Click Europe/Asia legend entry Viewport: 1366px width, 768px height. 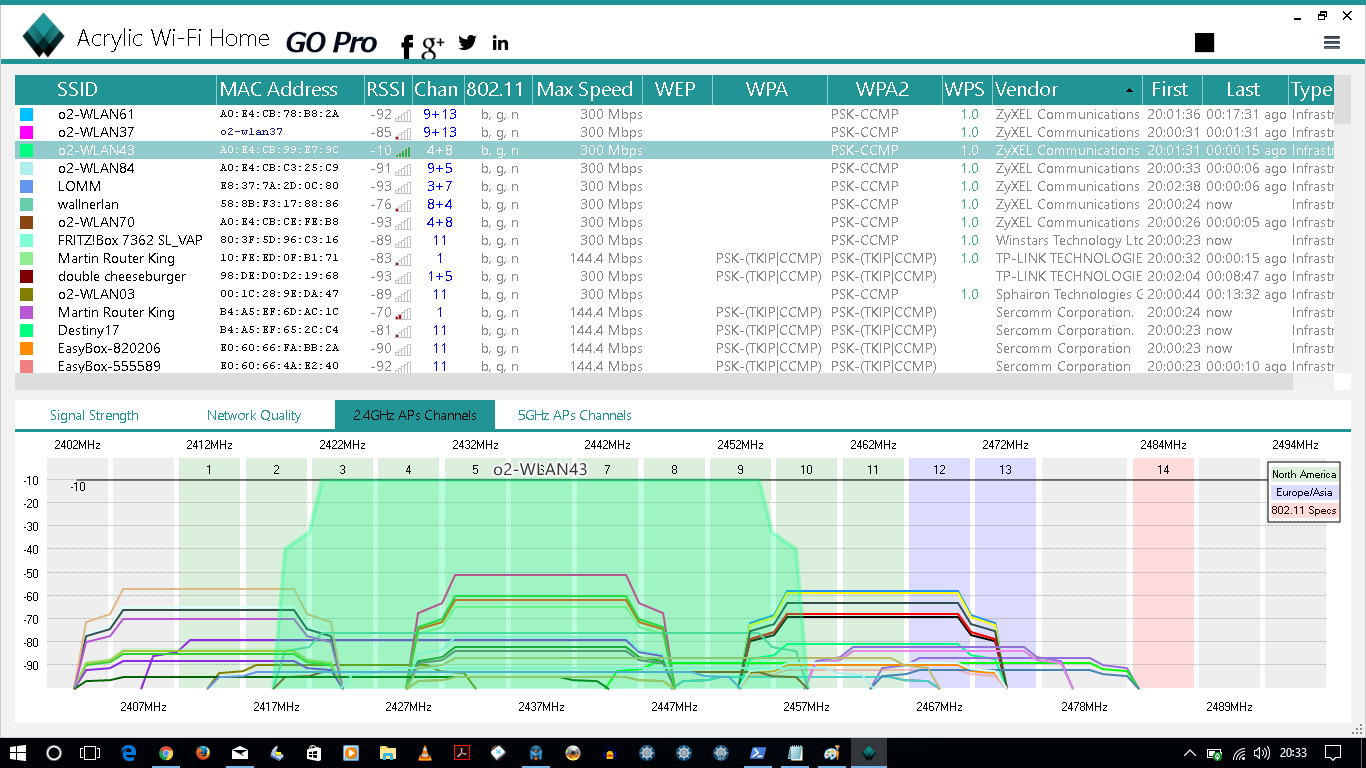pyautogui.click(x=1304, y=492)
